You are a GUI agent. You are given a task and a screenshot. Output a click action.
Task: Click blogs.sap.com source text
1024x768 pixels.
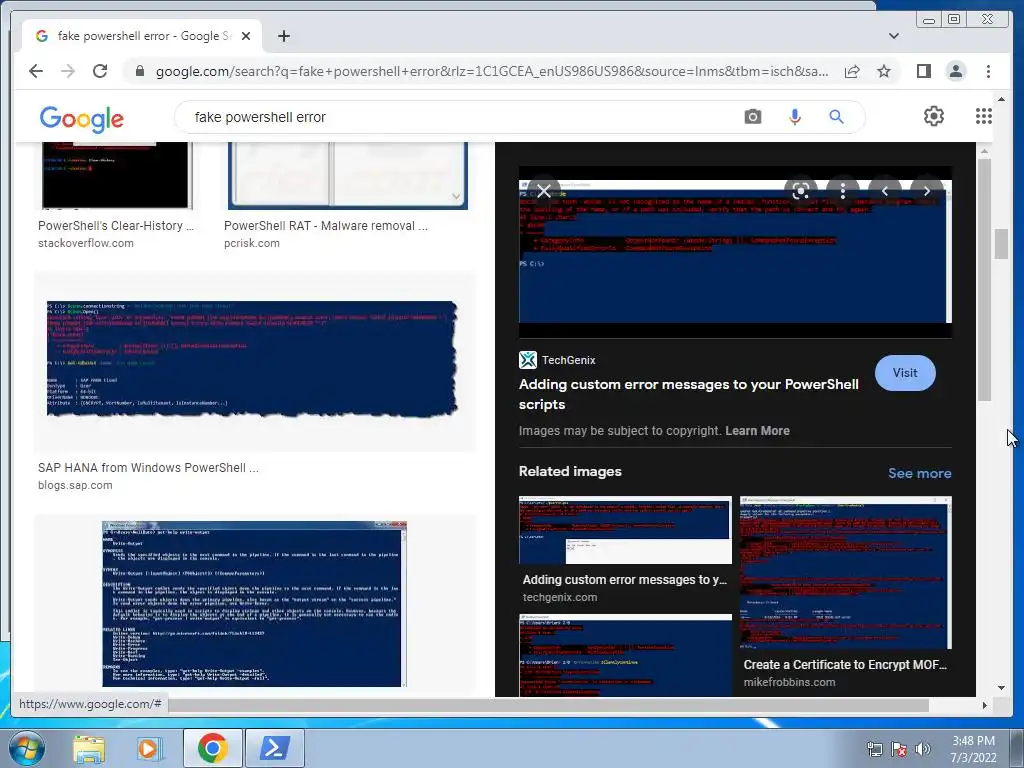tap(75, 485)
